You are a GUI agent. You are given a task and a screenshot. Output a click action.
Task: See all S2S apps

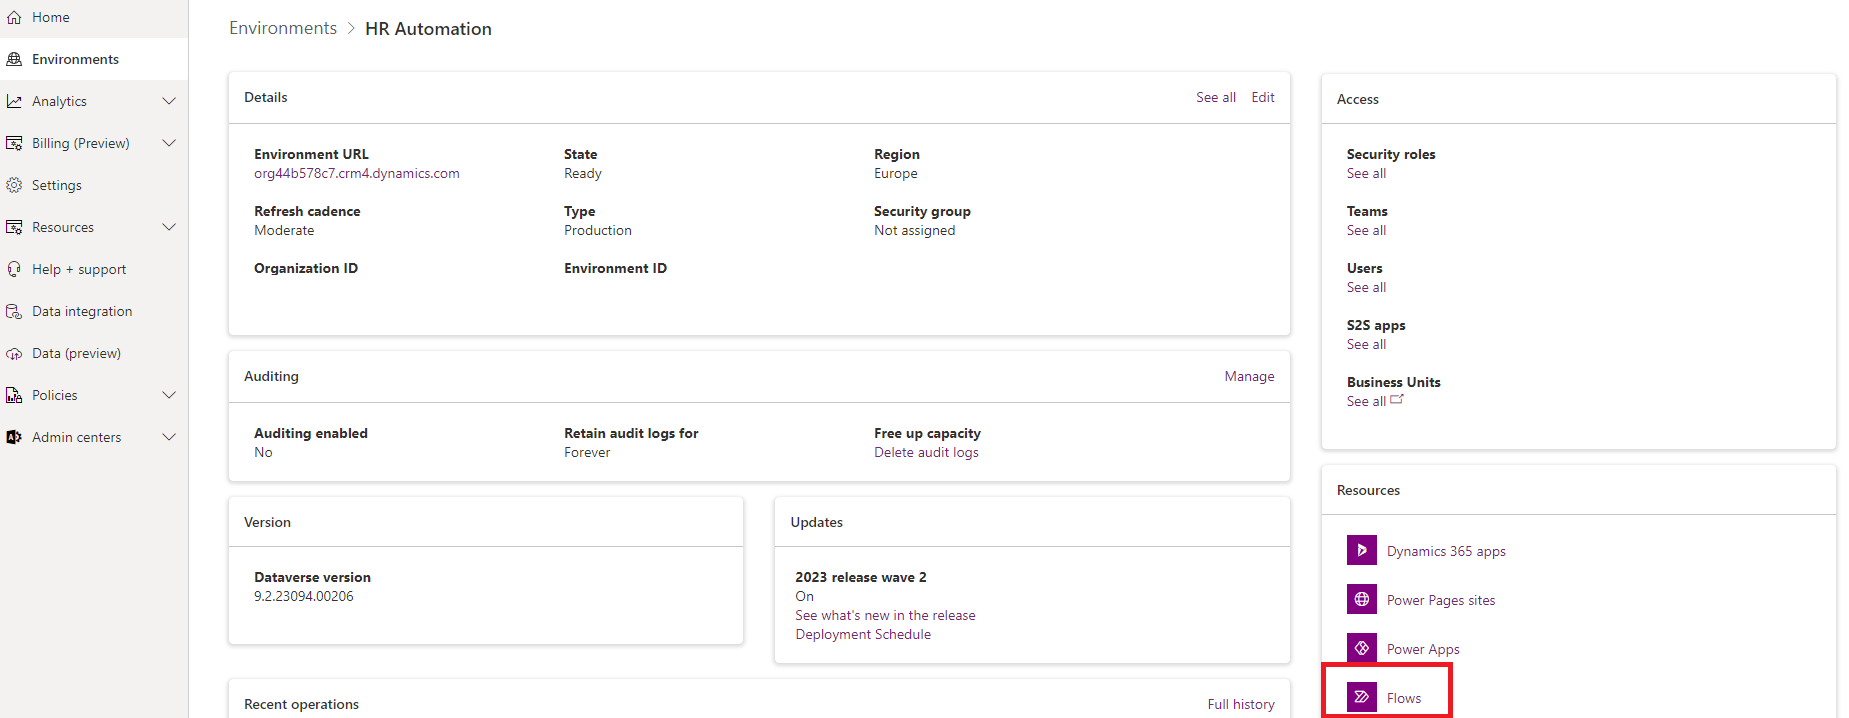[x=1366, y=344]
